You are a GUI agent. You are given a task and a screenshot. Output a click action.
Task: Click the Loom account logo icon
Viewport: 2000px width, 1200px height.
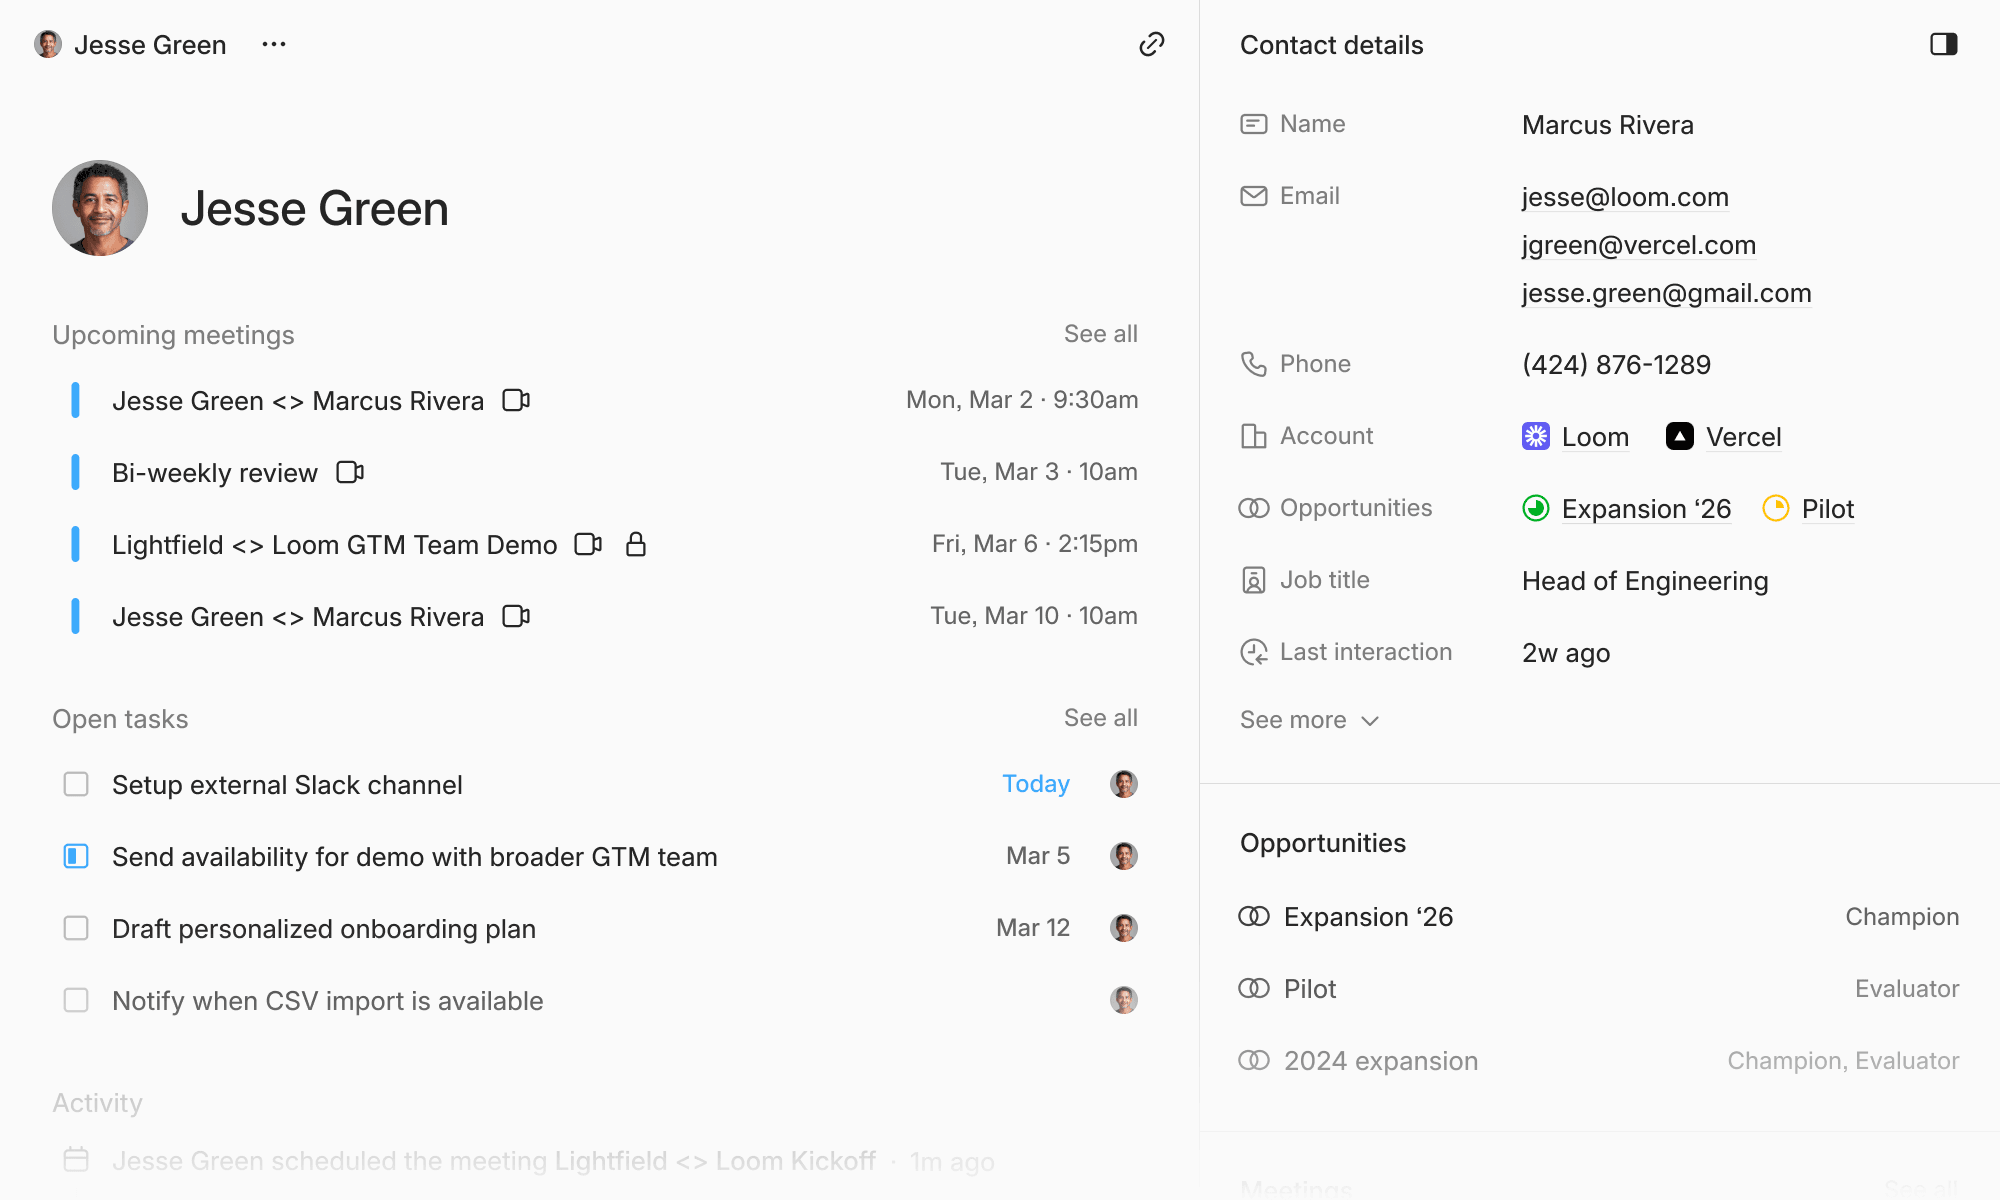click(x=1535, y=436)
